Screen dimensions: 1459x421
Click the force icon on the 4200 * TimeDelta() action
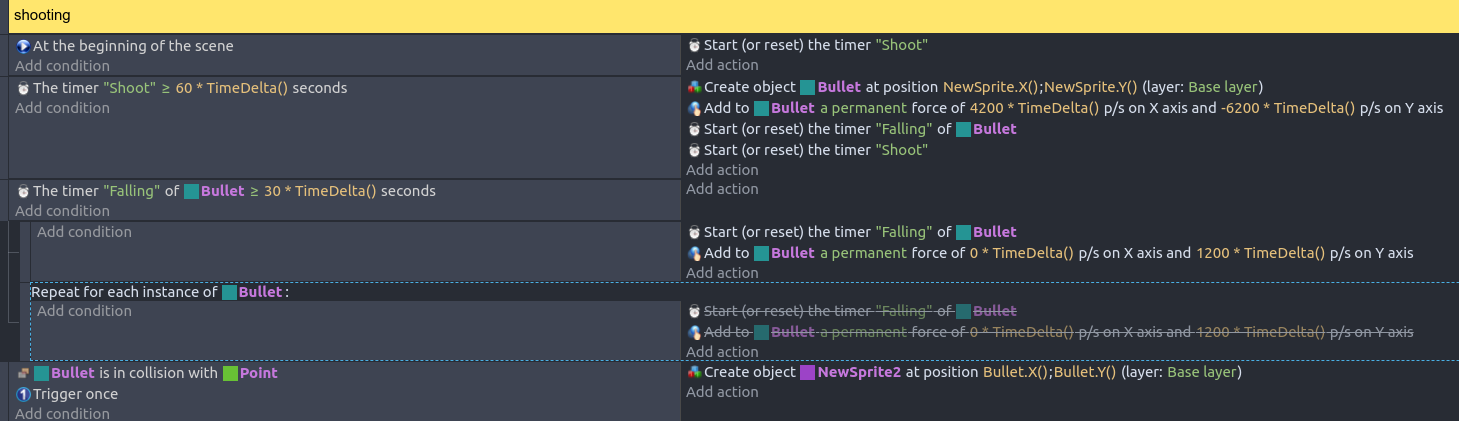point(694,108)
